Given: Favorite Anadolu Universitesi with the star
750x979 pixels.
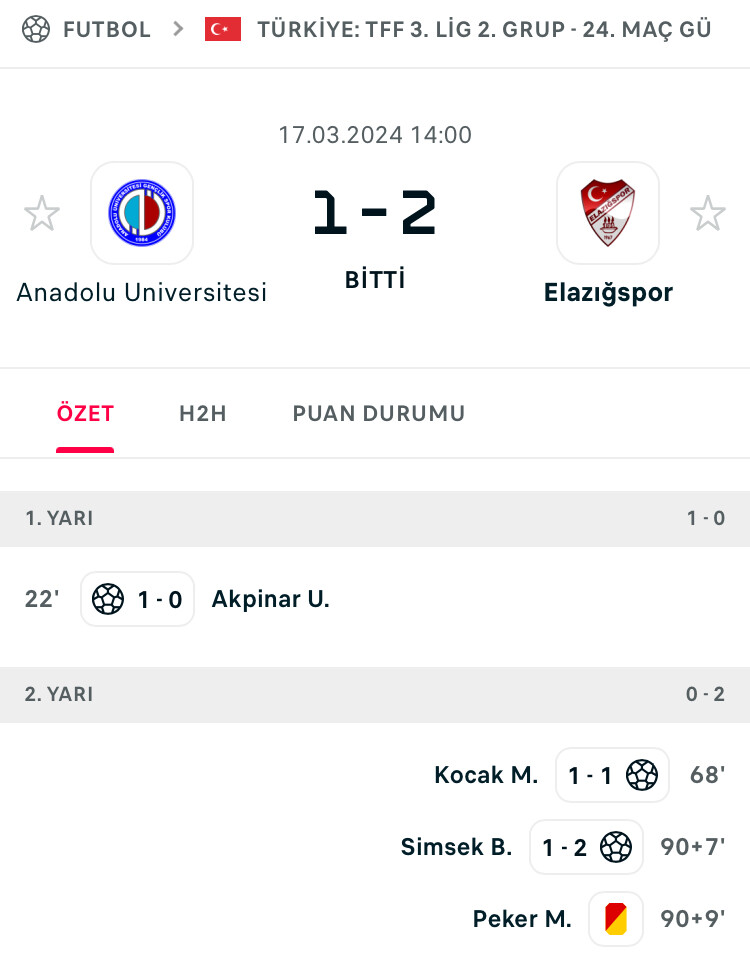Looking at the screenshot, I should (x=42, y=214).
